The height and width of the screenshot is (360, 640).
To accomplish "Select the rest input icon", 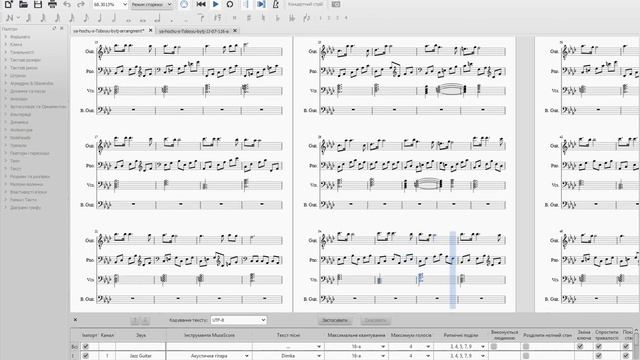I will tap(217, 18).
